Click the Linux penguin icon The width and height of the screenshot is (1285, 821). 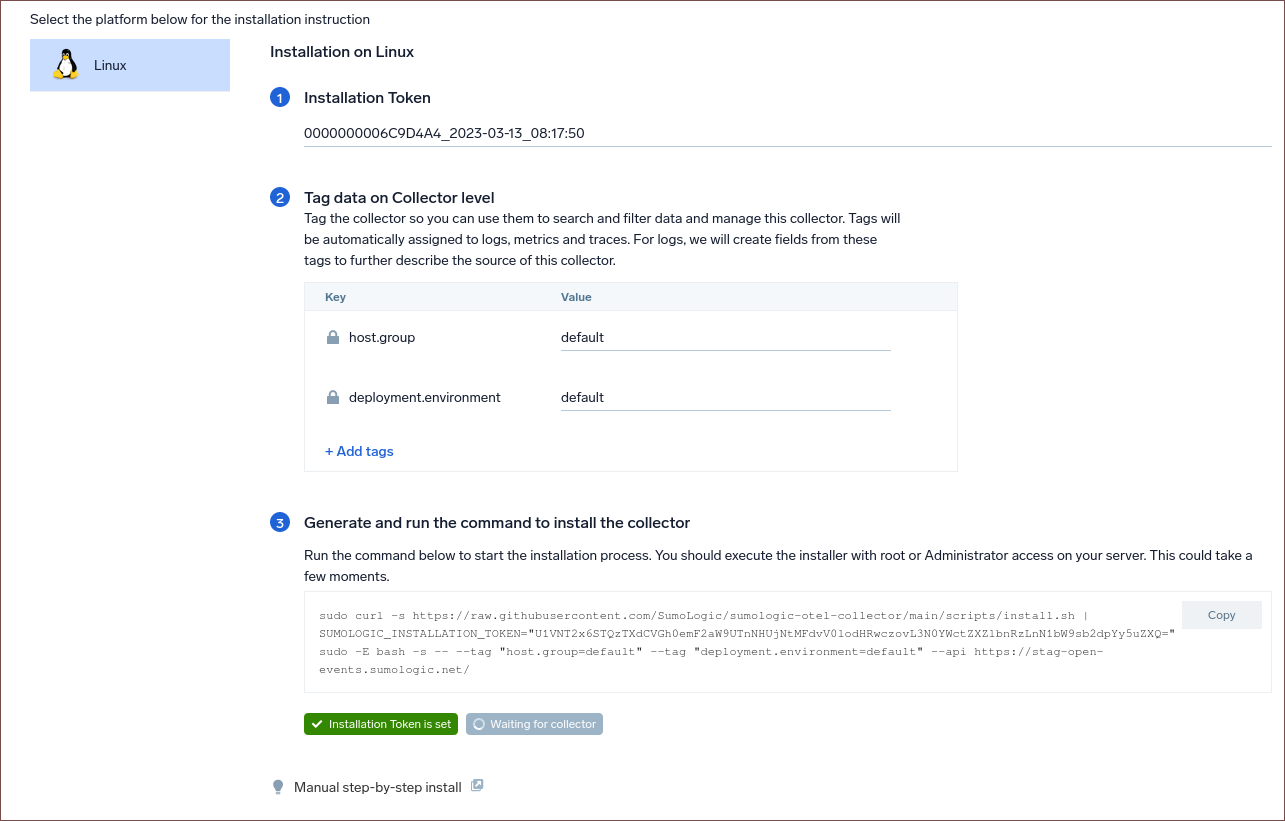click(66, 65)
